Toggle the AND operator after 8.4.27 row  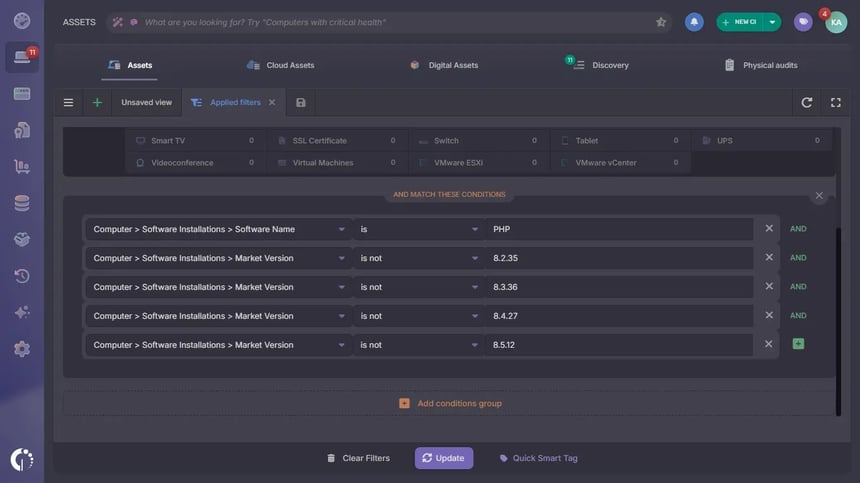(798, 316)
